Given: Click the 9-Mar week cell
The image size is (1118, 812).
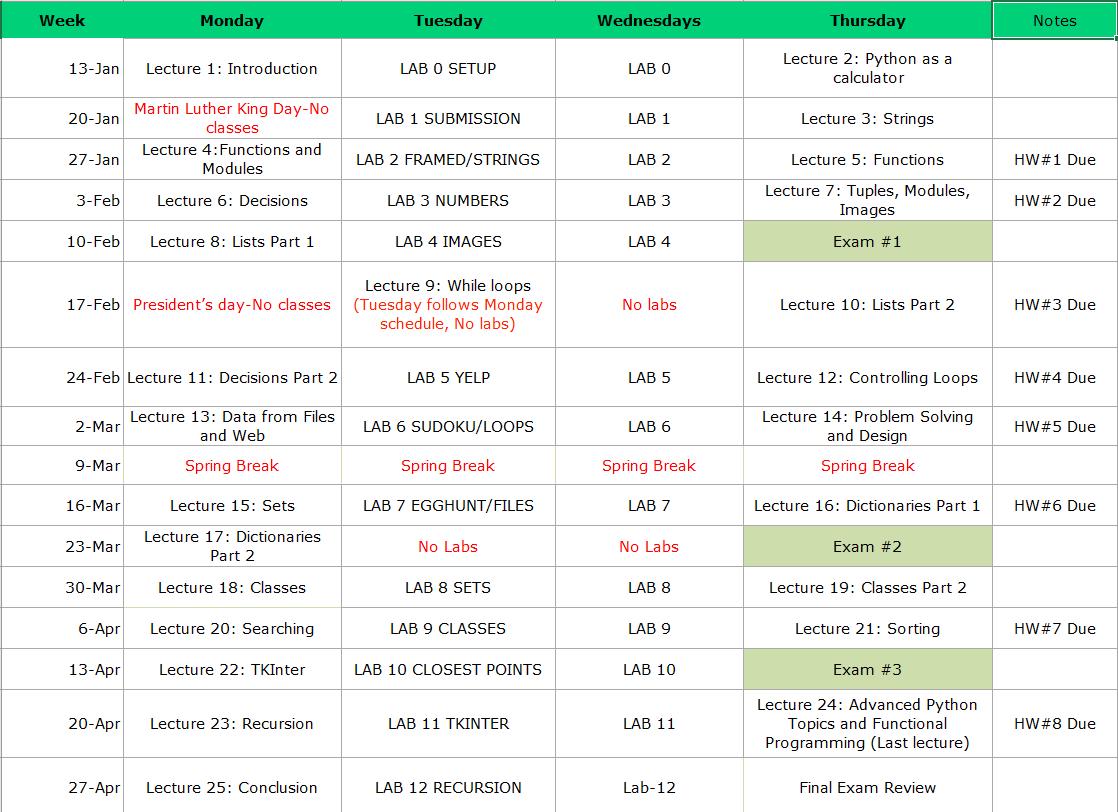Looking at the screenshot, I should coord(62,466).
